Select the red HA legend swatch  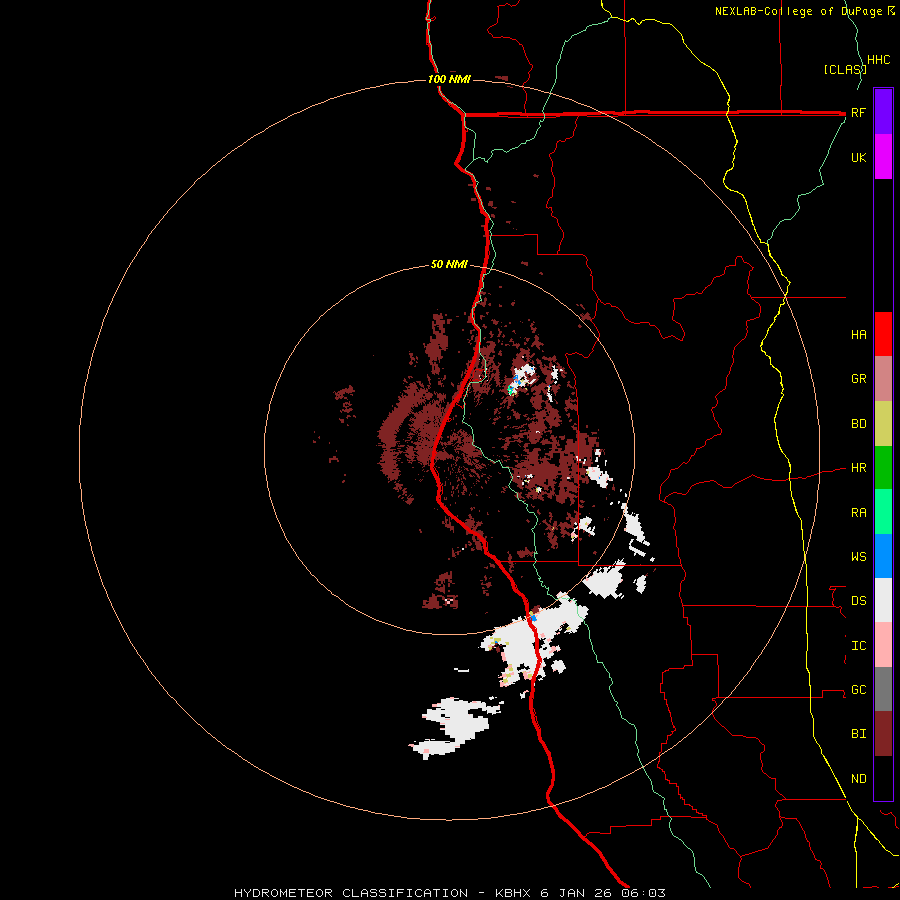(x=883, y=334)
